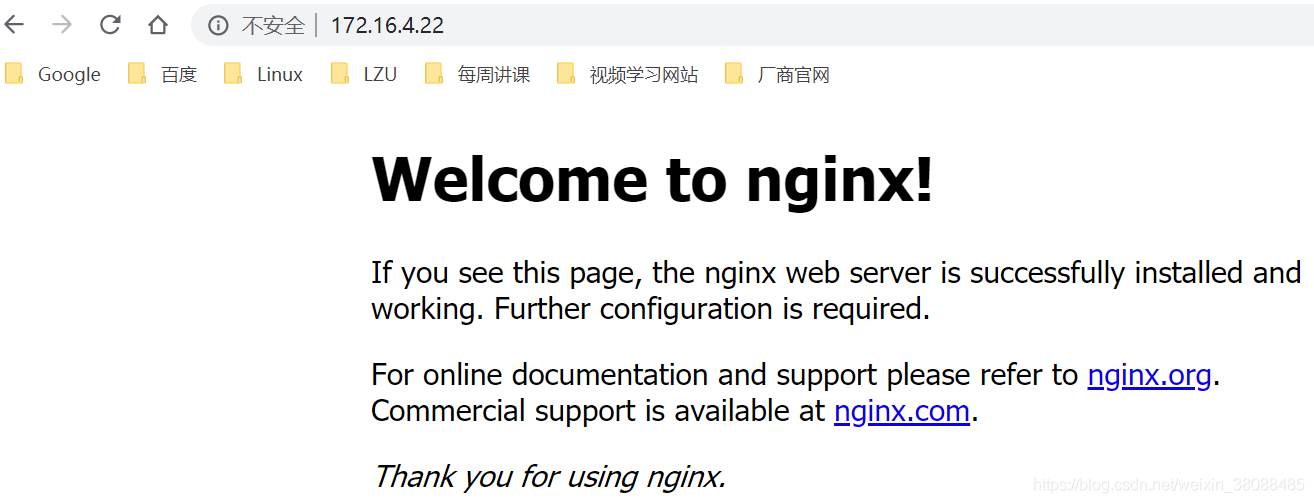The width and height of the screenshot is (1314, 503).
Task: Open the home page with the house icon
Action: pos(158,25)
